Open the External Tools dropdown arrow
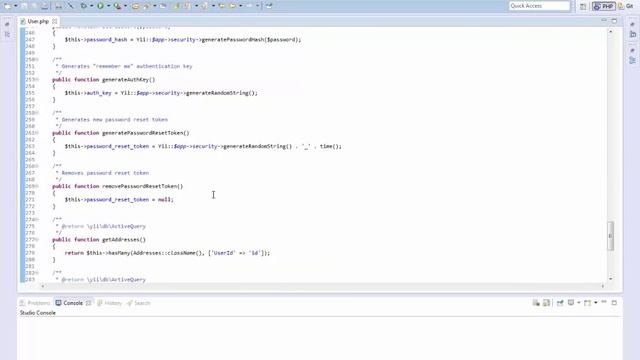This screenshot has height=360, width=640. pyautogui.click(x=125, y=6)
